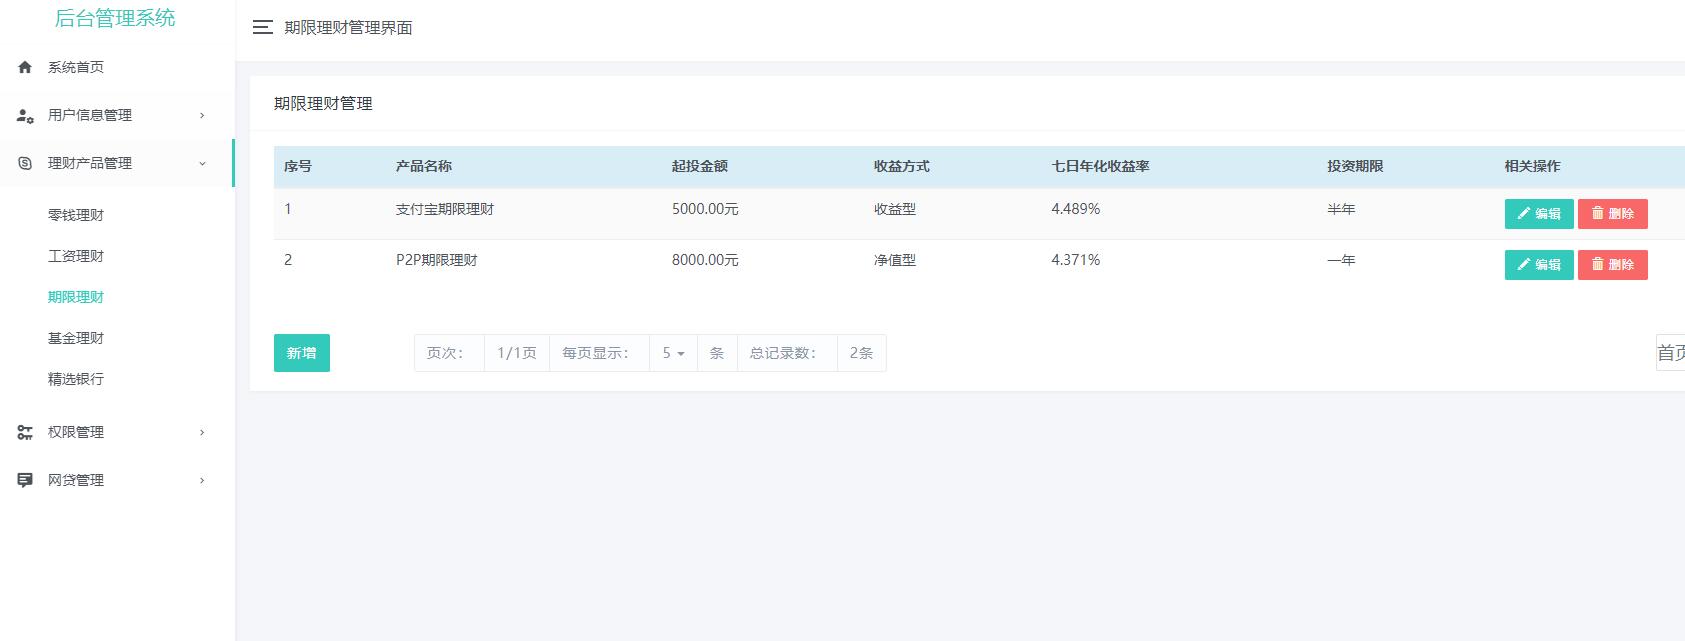1685x641 pixels.
Task: Click the 一年 term cell
Action: point(1342,260)
